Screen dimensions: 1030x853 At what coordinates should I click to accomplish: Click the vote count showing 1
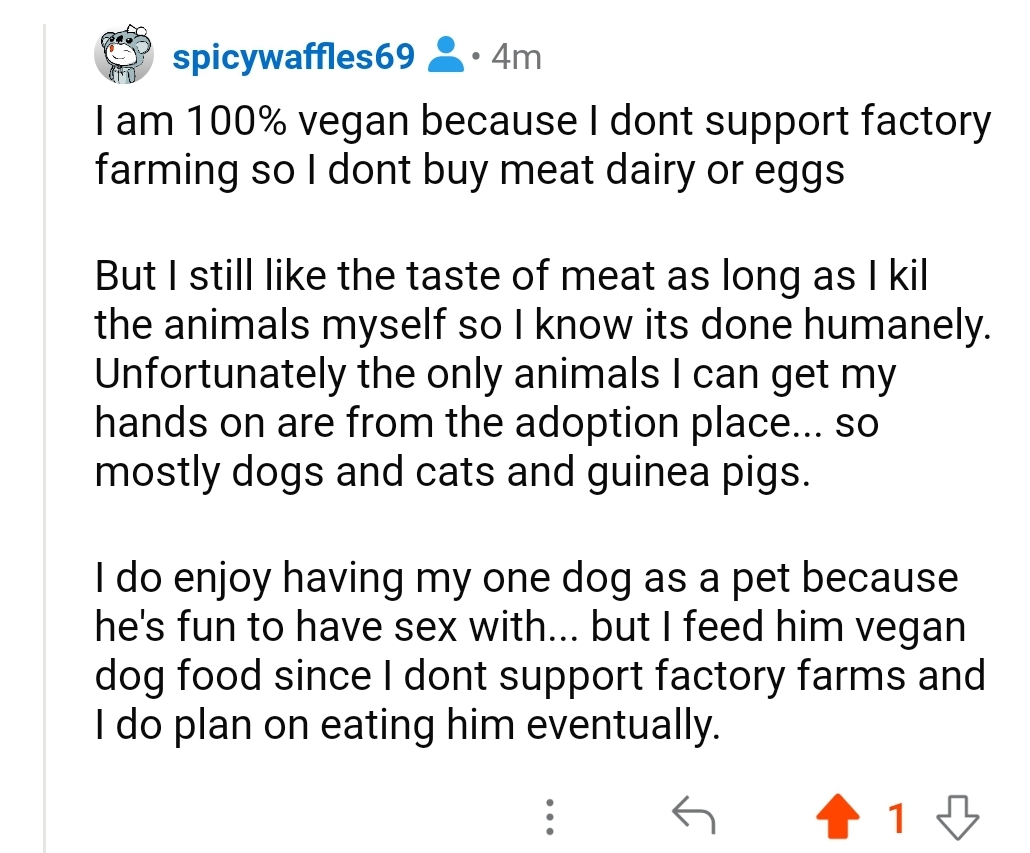[x=897, y=817]
